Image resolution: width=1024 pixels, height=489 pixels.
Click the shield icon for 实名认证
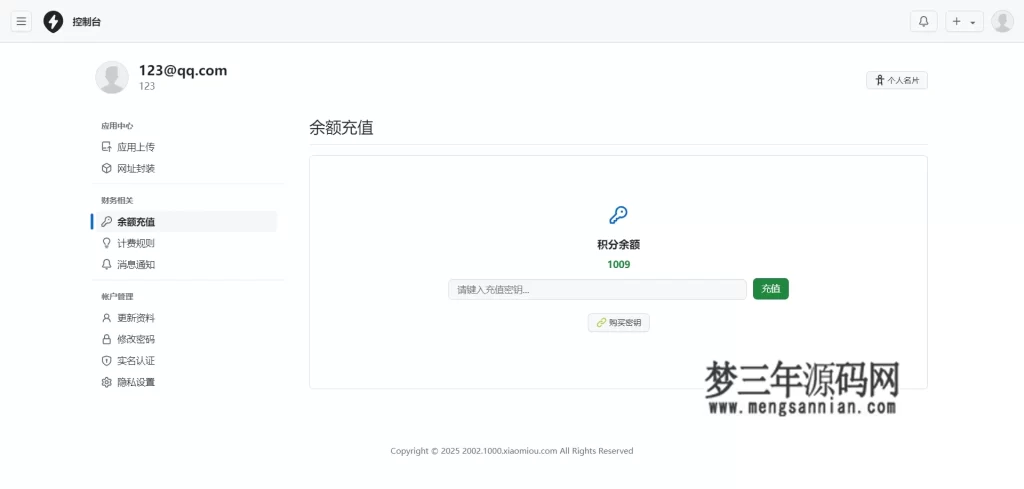pyautogui.click(x=106, y=361)
